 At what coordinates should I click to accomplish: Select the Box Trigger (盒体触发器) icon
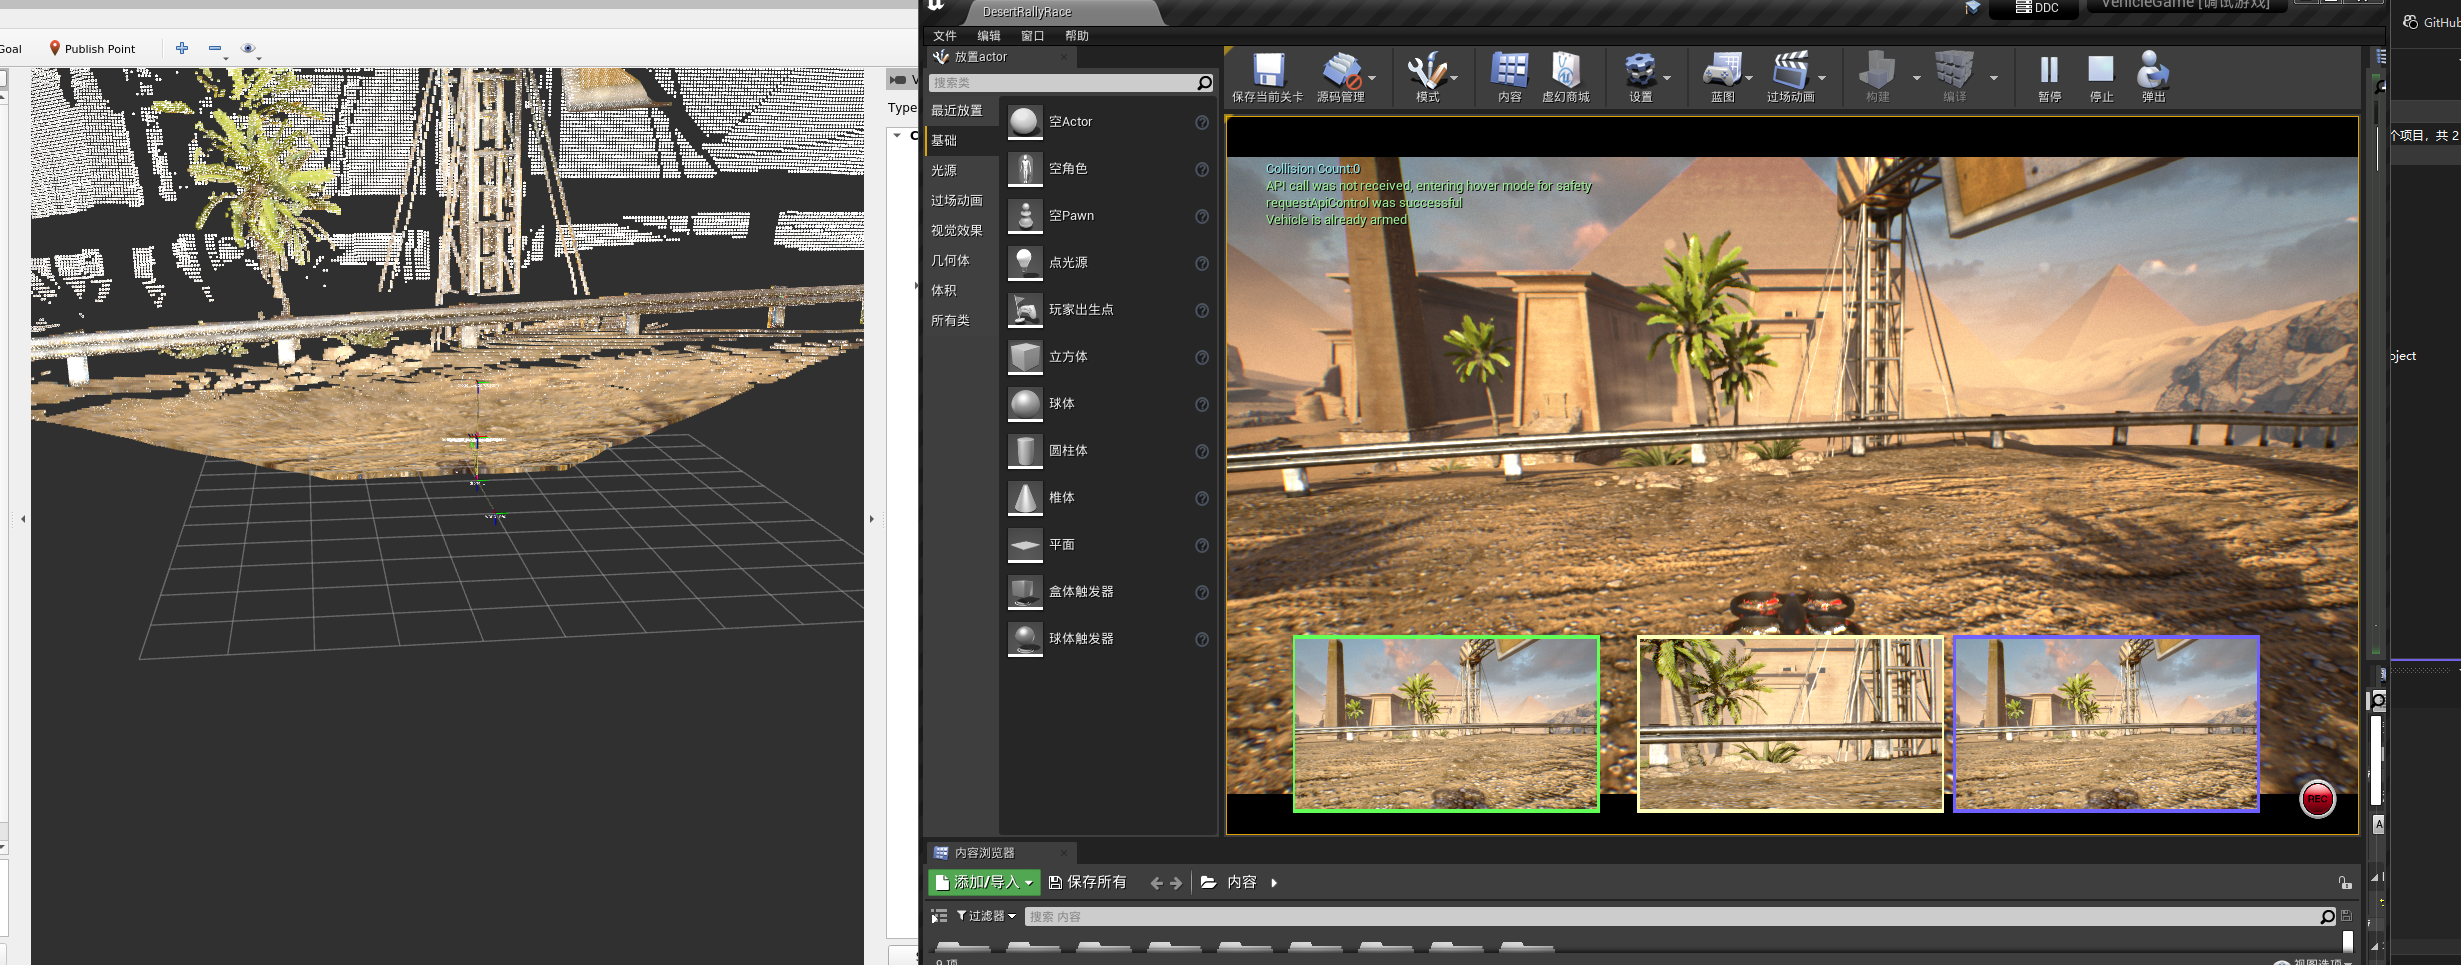(x=1025, y=592)
